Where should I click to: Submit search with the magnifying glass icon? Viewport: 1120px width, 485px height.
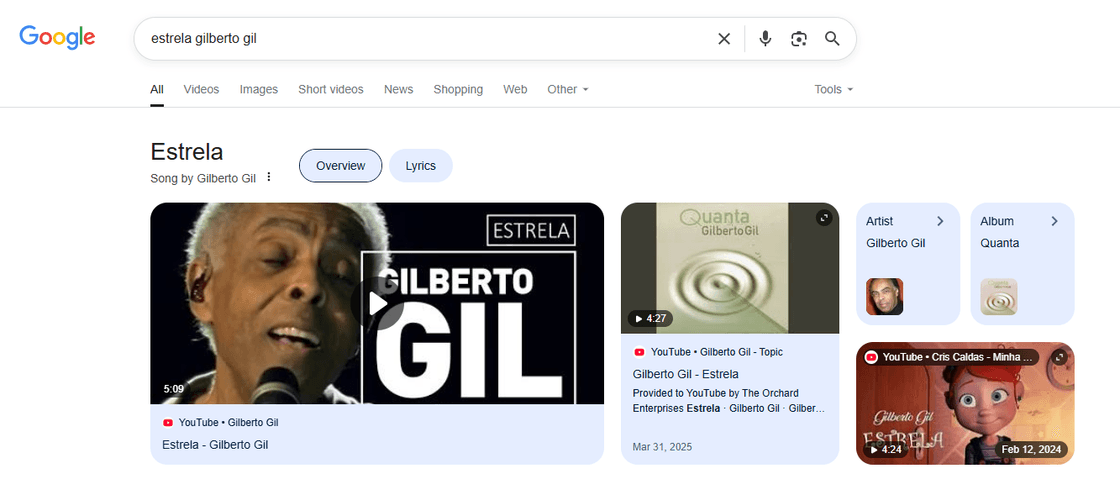[832, 39]
